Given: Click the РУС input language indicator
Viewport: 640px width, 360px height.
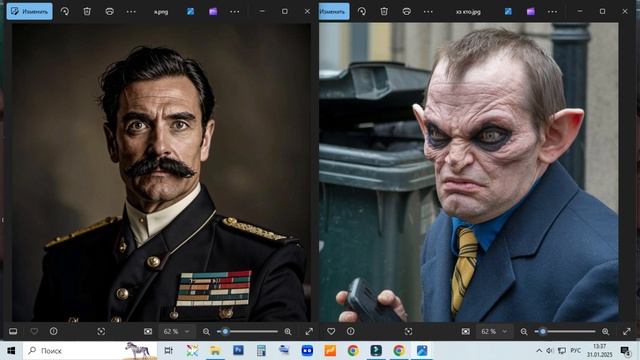Looking at the screenshot, I should click(576, 351).
